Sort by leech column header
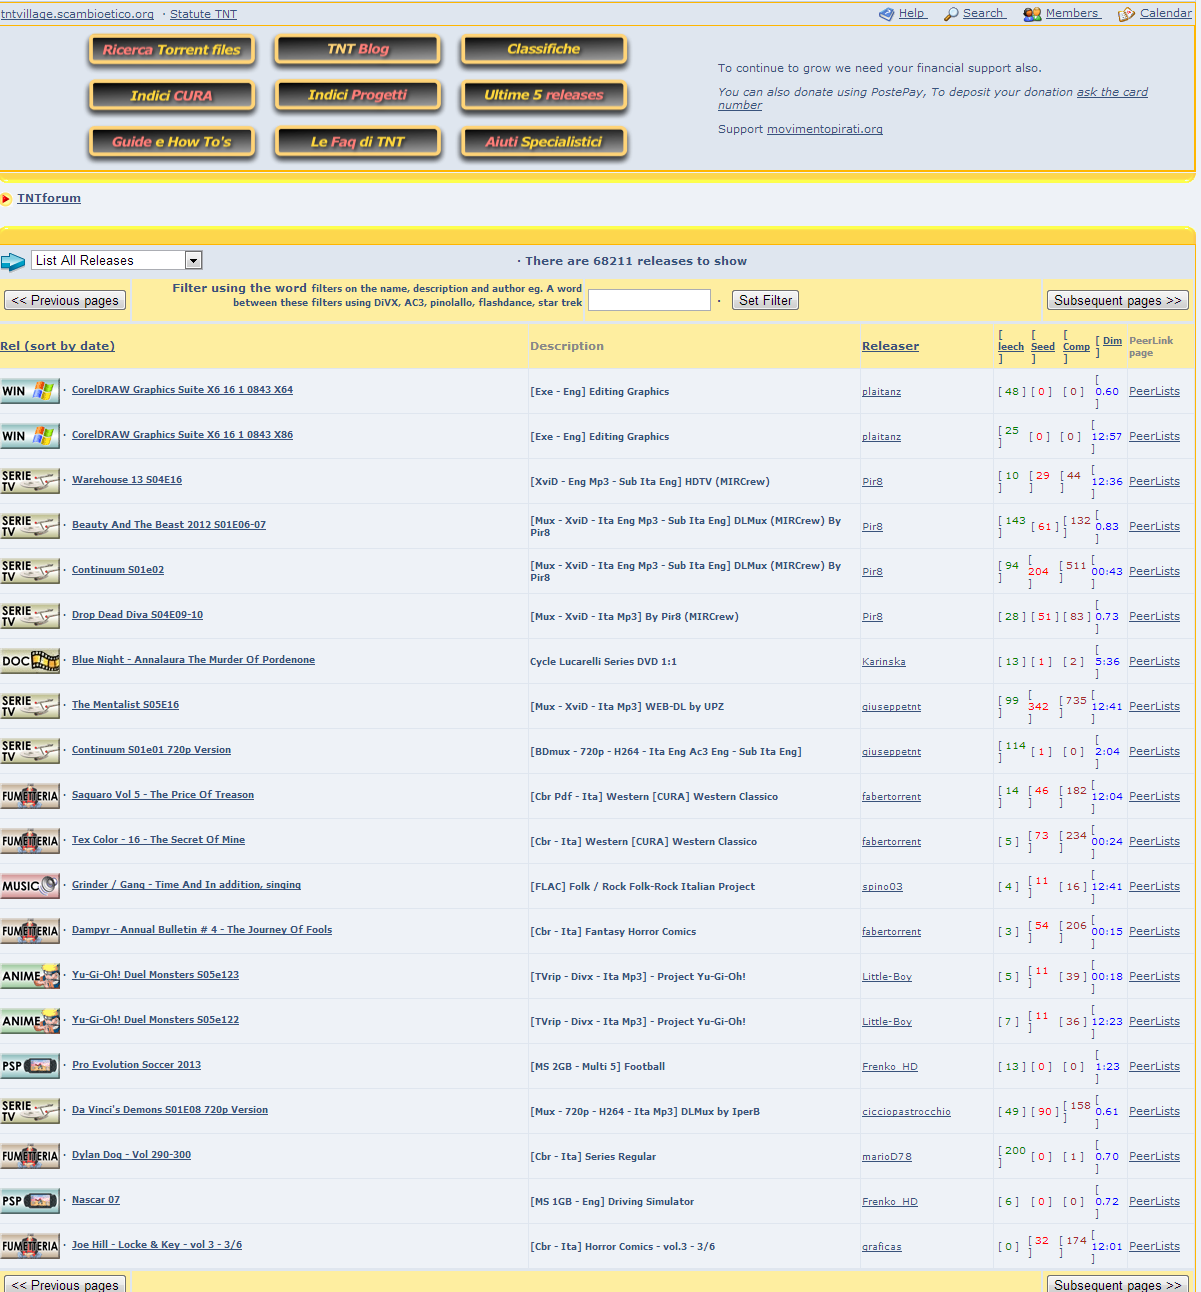This screenshot has height=1292, width=1201. (x=1011, y=347)
